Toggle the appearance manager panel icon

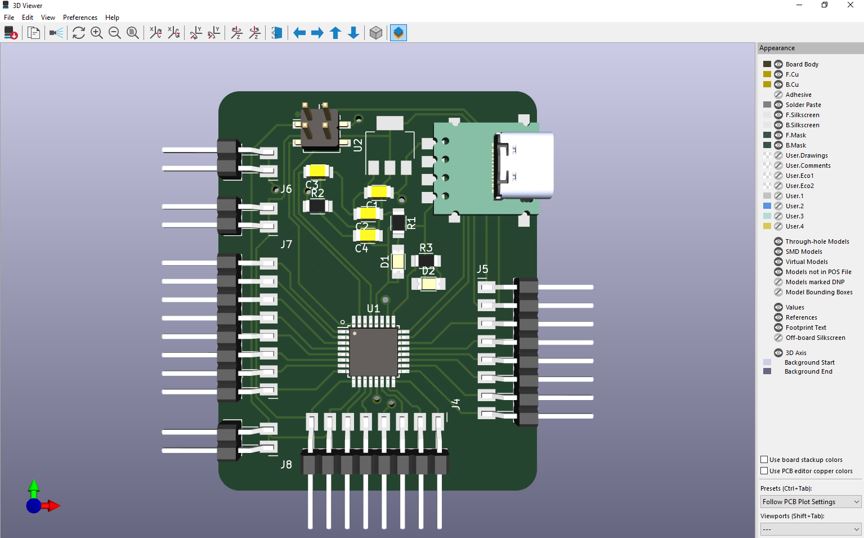(399, 33)
